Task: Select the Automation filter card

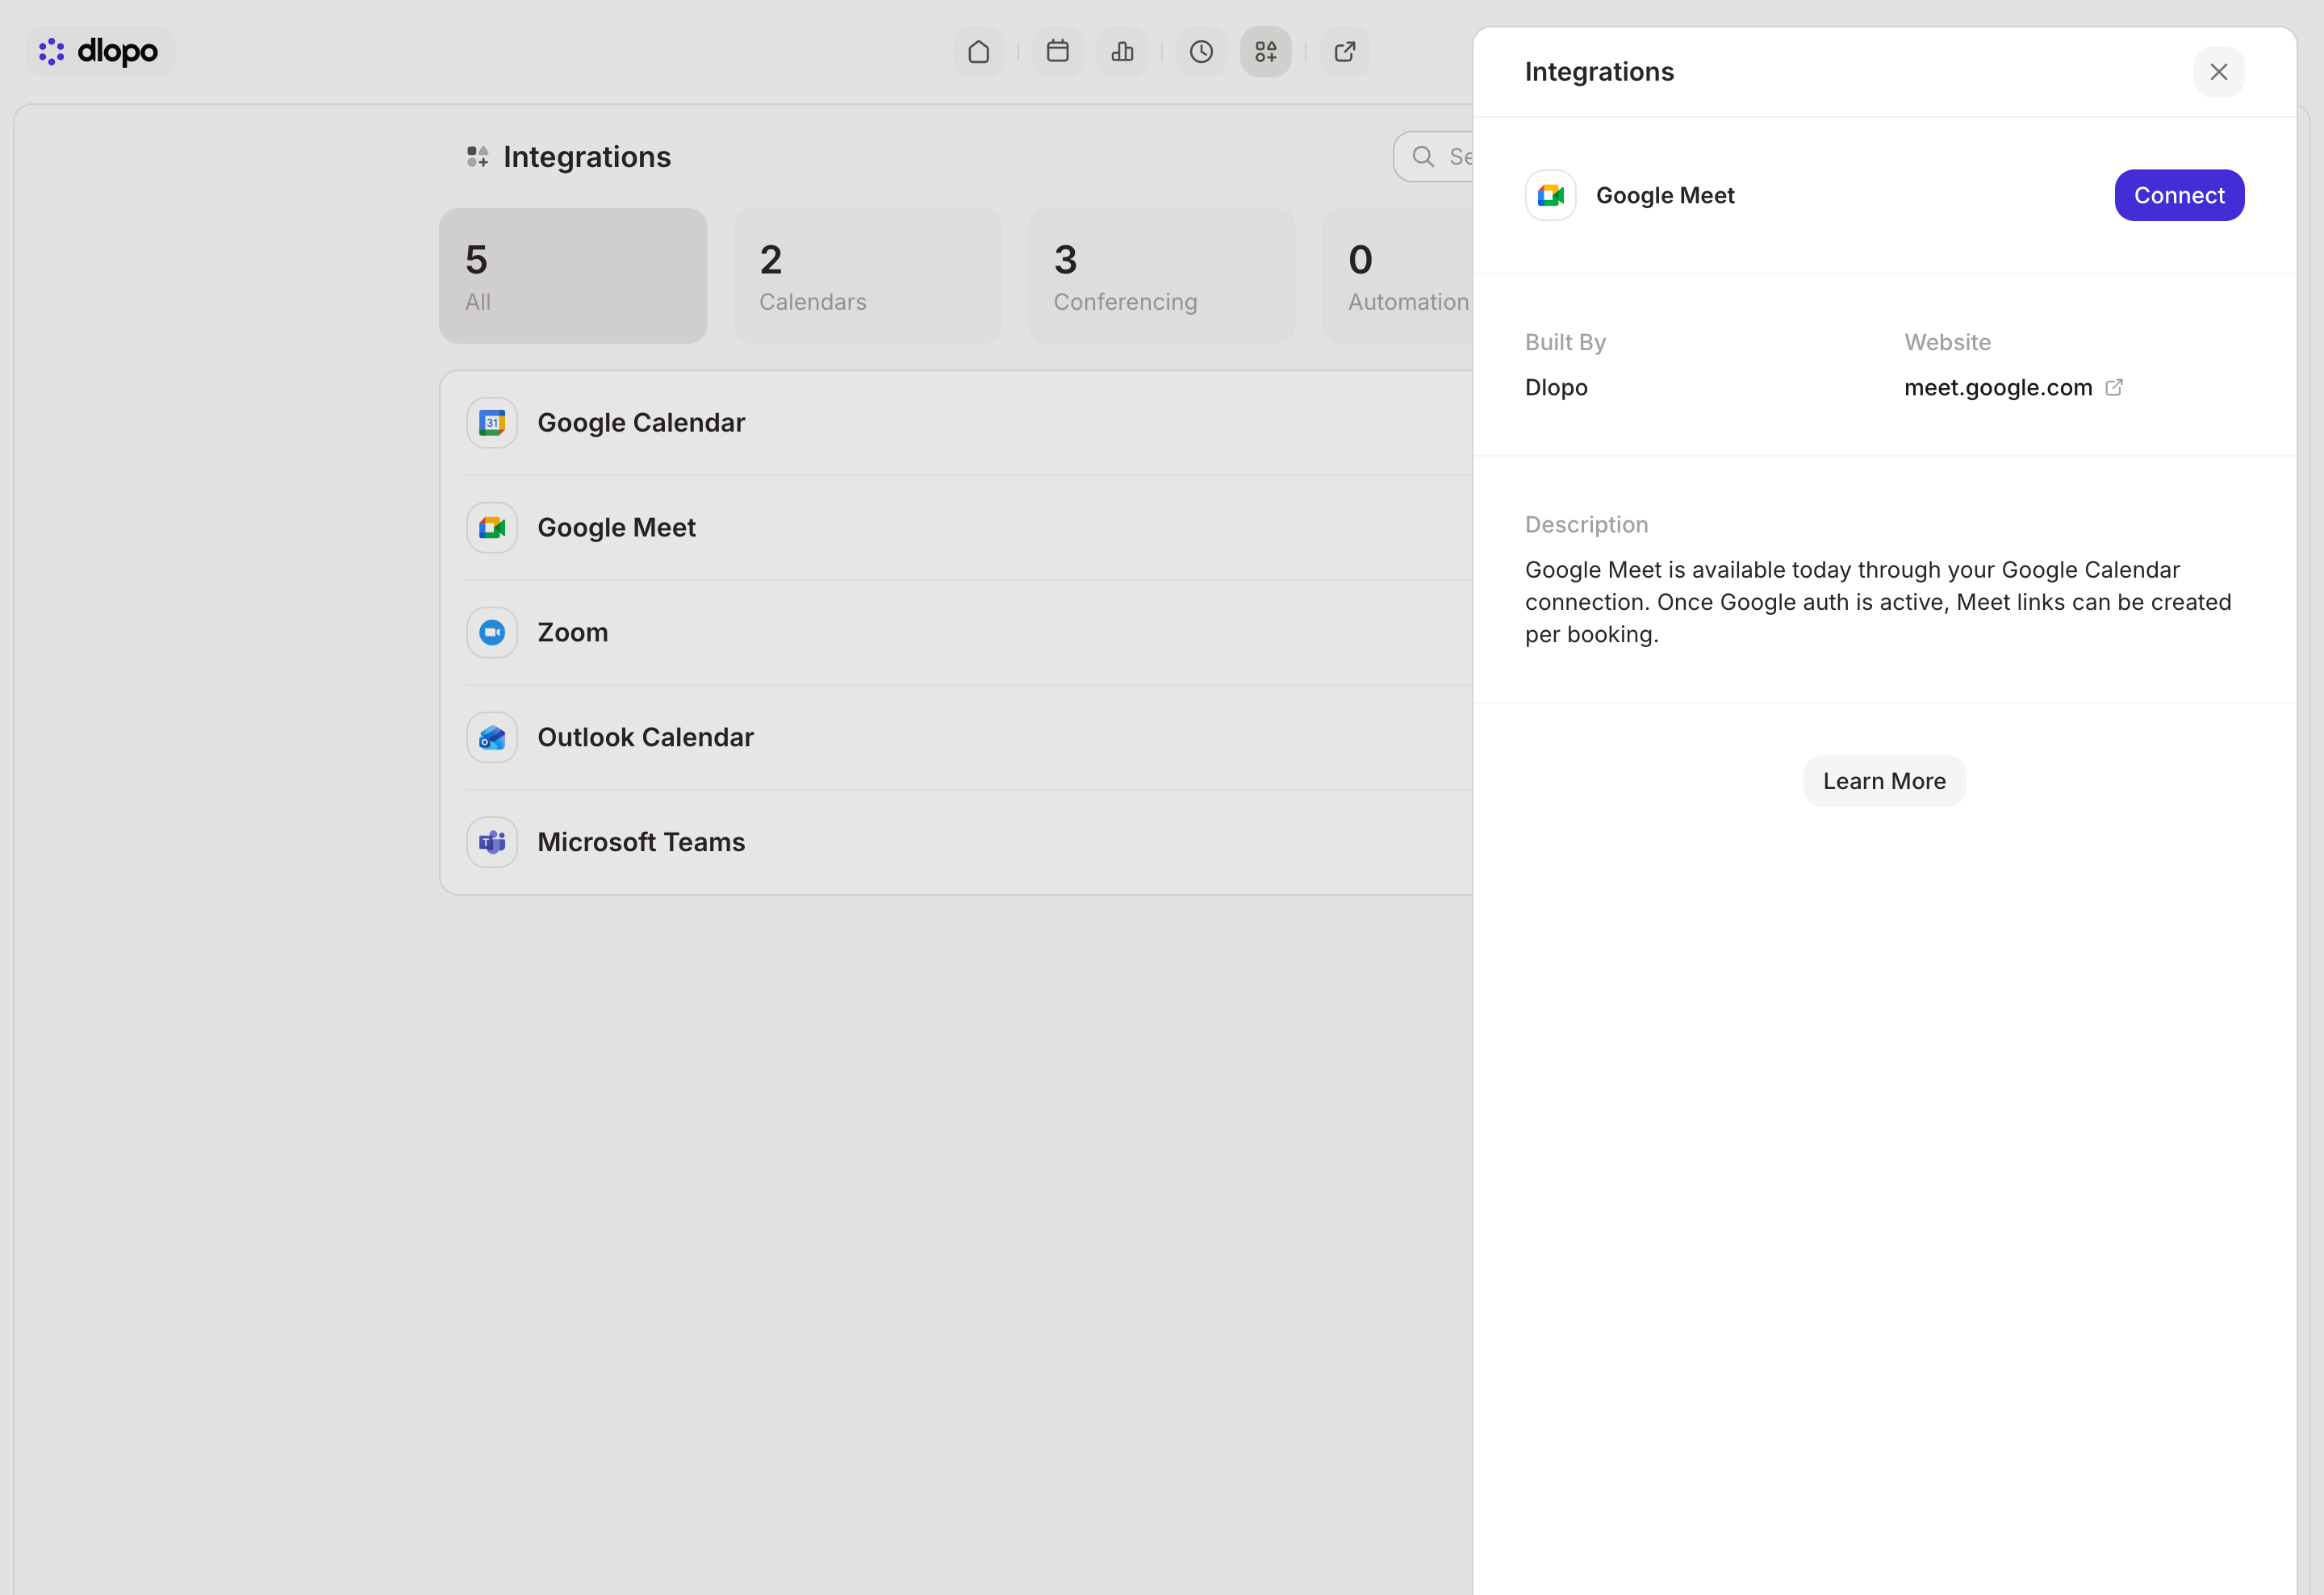Action: [x=1398, y=276]
